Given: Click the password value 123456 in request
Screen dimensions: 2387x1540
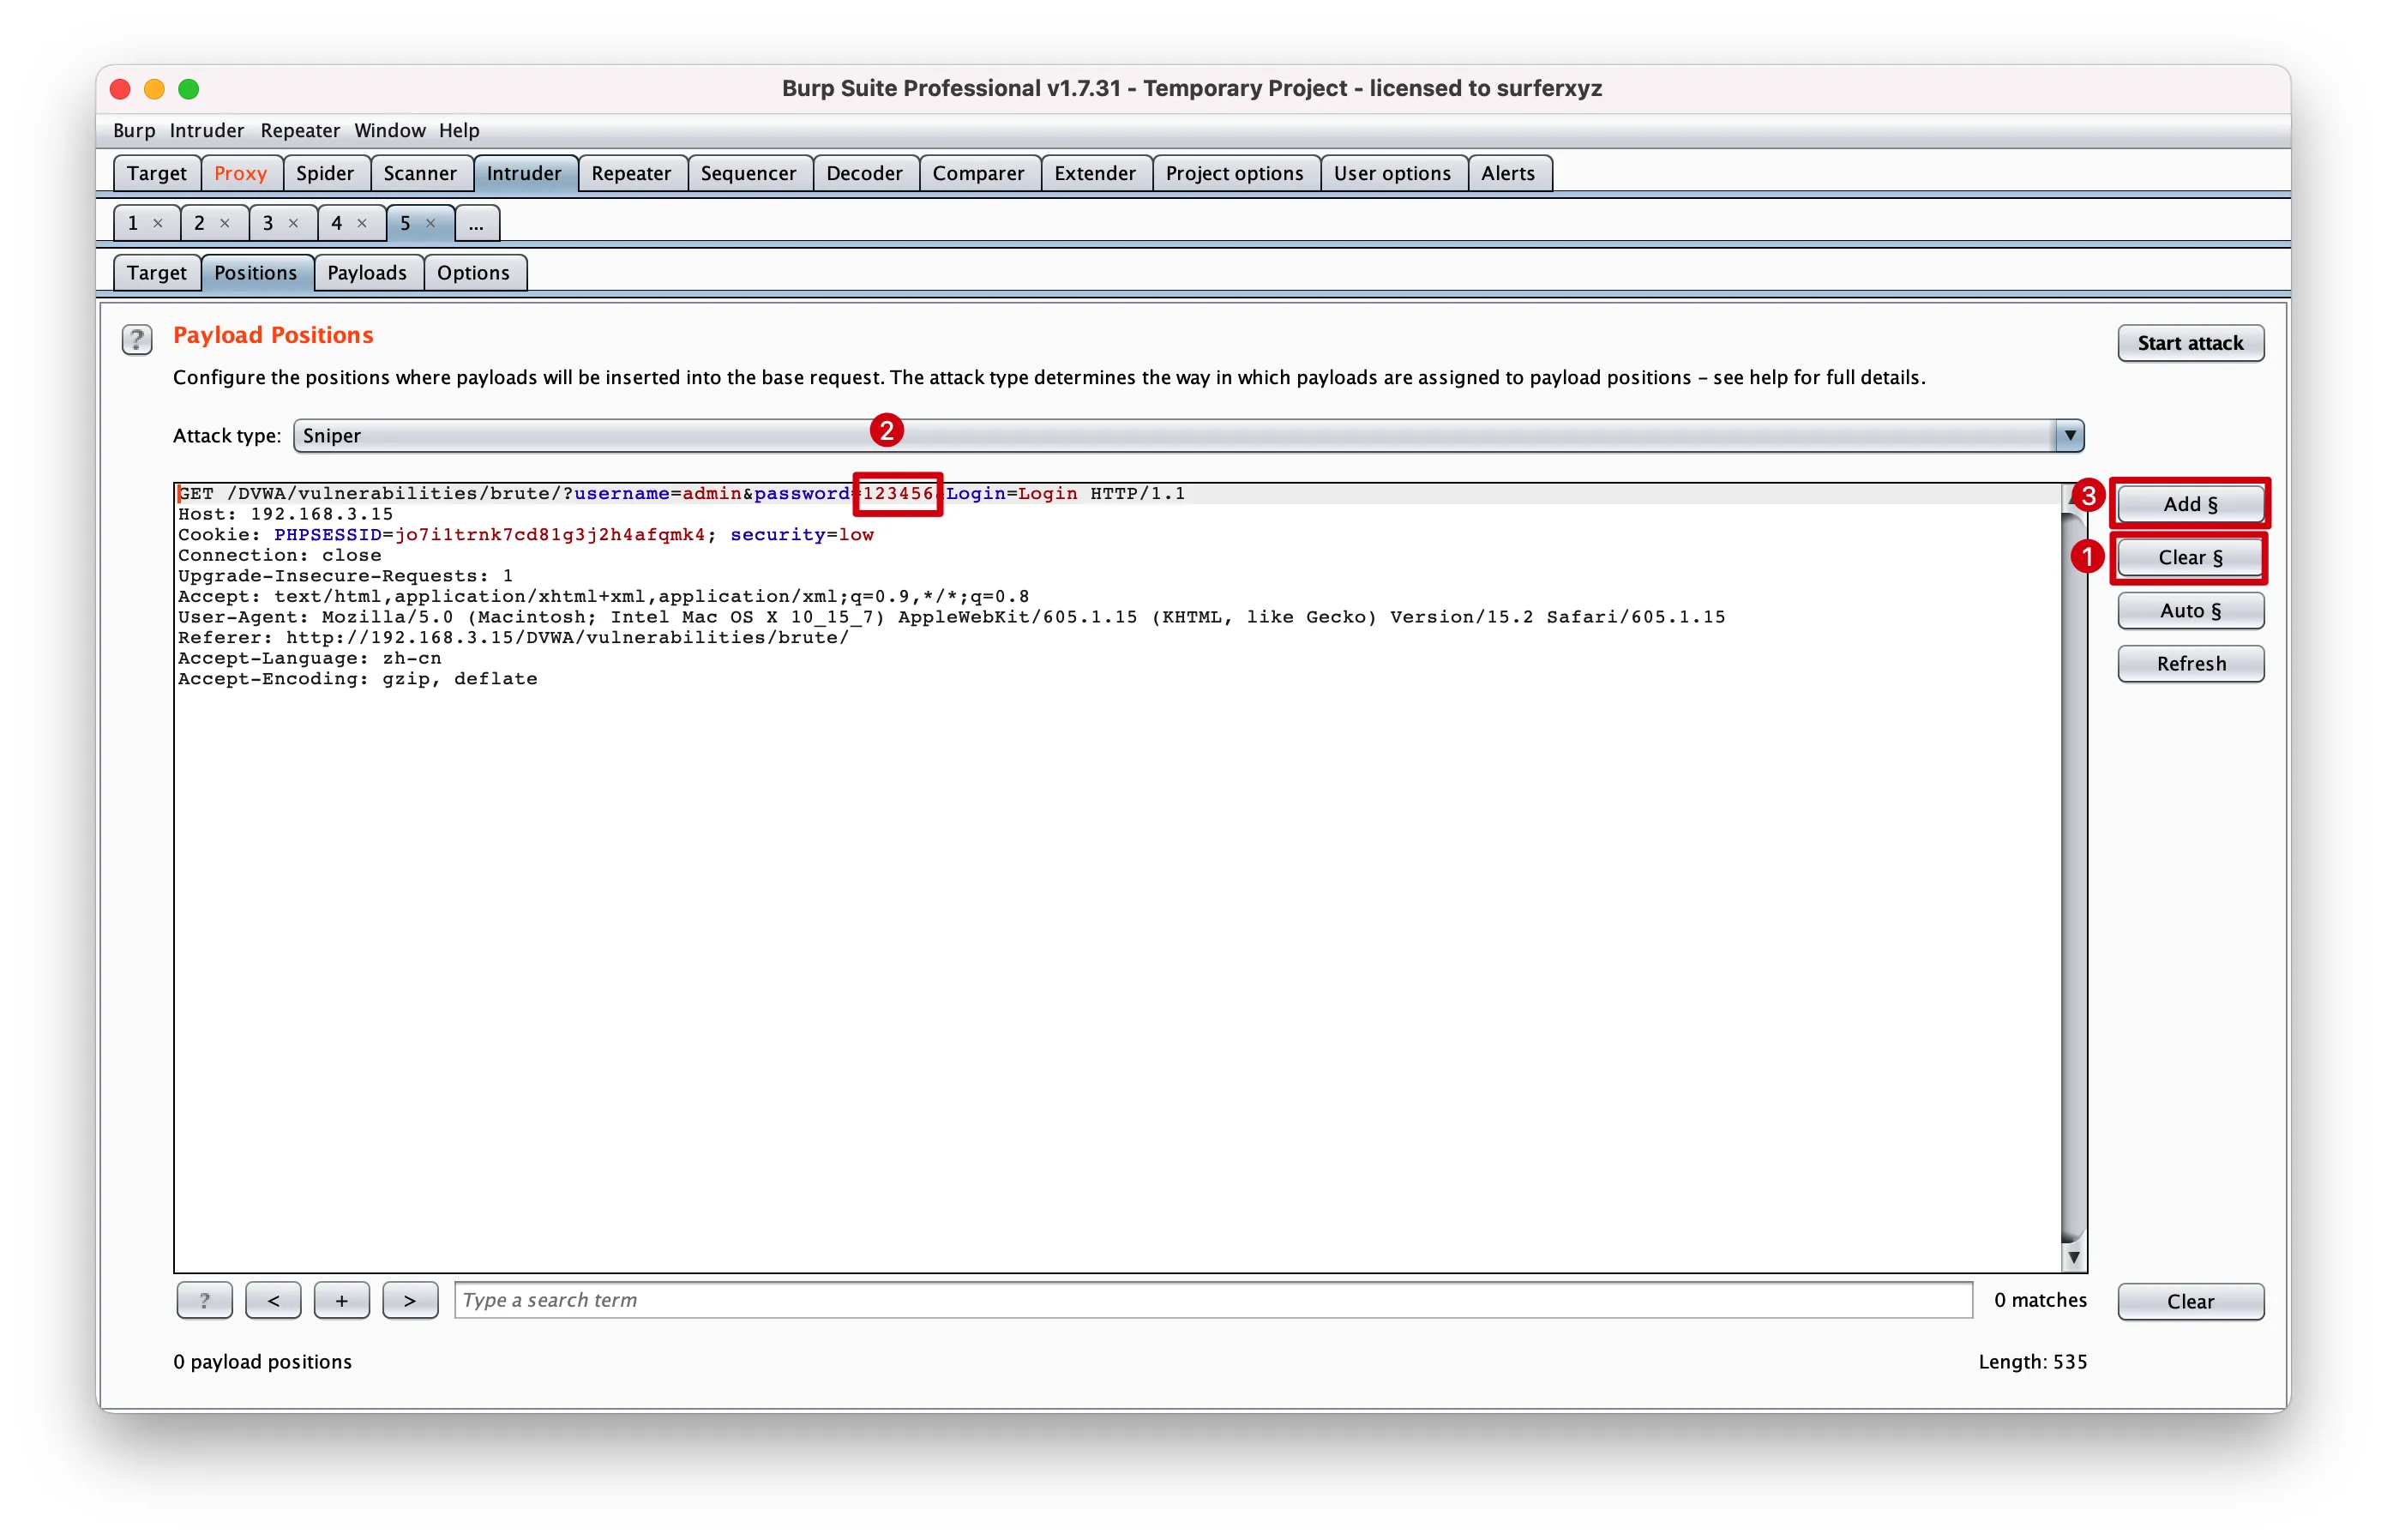Looking at the screenshot, I should pos(898,494).
